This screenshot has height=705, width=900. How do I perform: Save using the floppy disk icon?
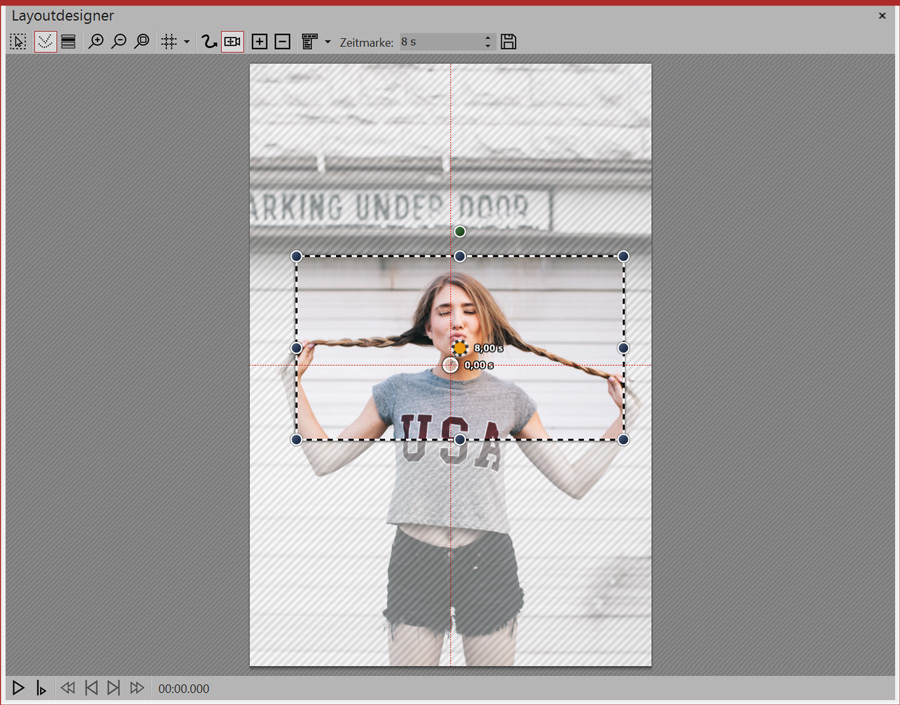[509, 42]
